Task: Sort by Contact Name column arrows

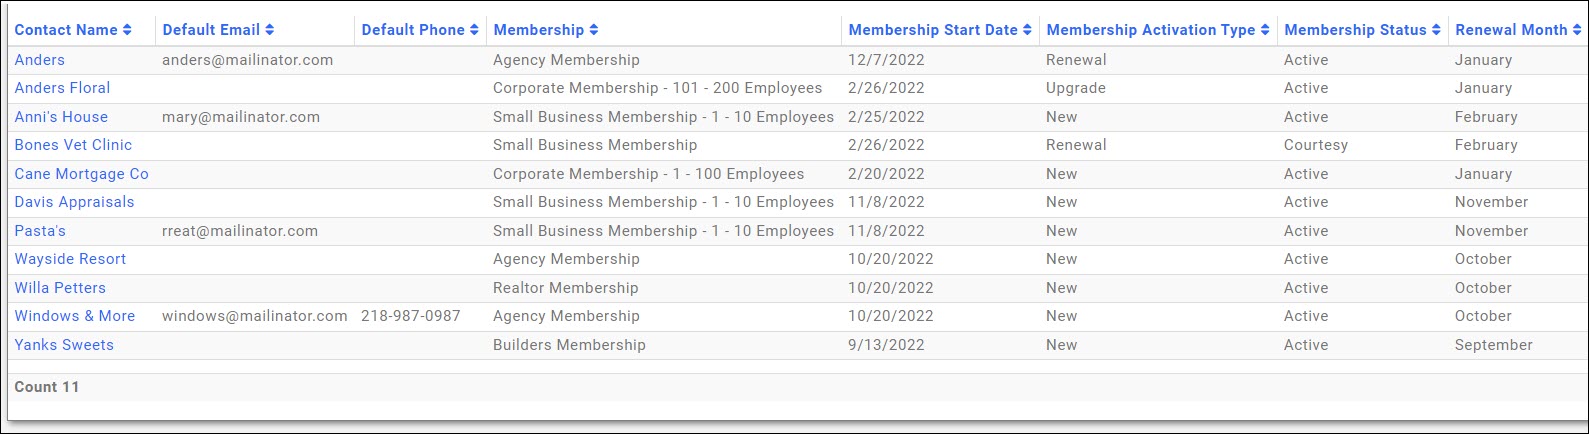Action: click(127, 30)
